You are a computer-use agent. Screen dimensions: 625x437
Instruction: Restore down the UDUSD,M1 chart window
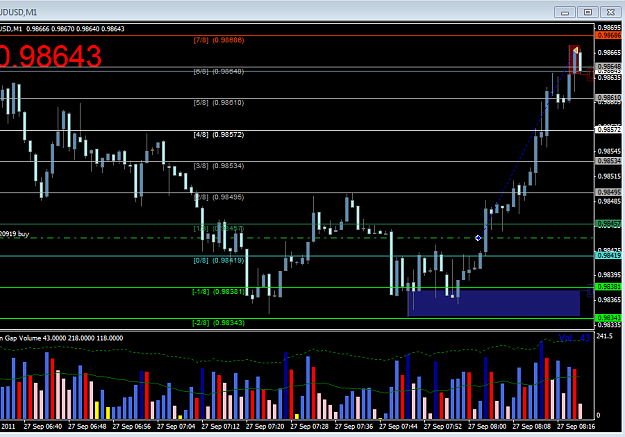pos(588,12)
